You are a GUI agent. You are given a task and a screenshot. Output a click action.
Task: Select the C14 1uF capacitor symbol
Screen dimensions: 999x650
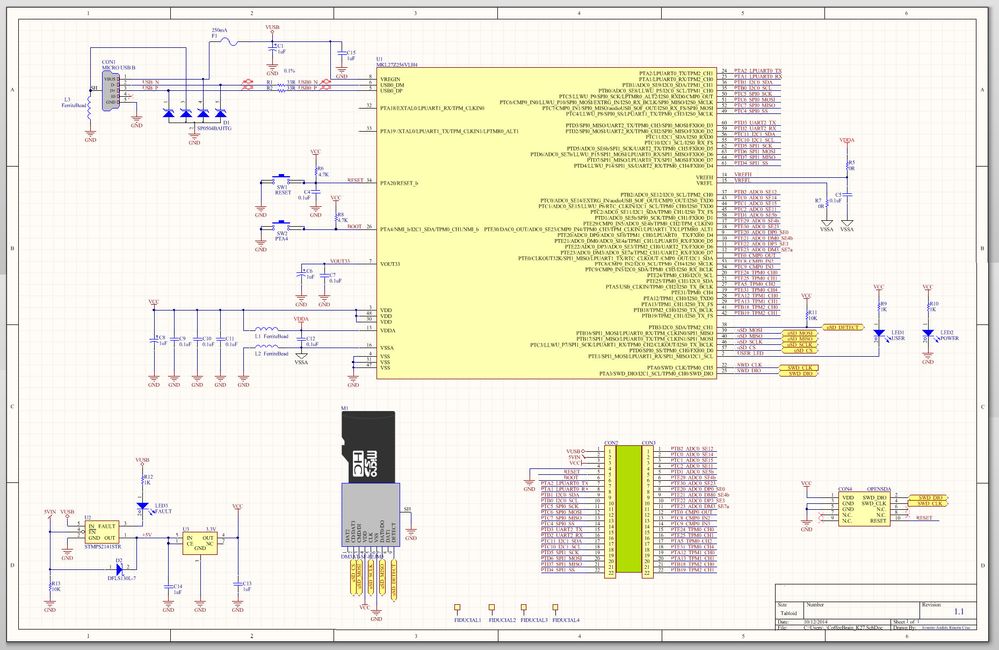169,588
